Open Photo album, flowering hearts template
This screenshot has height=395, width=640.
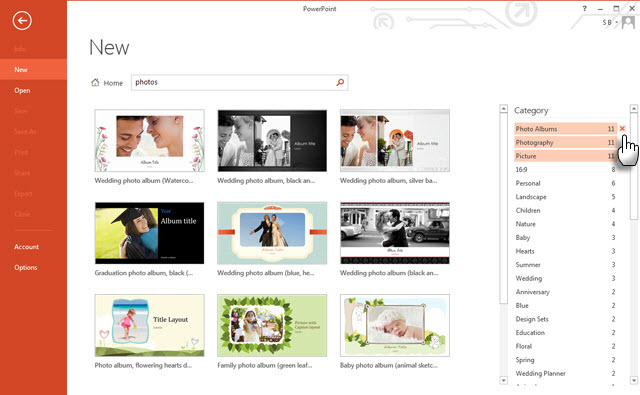tap(149, 325)
